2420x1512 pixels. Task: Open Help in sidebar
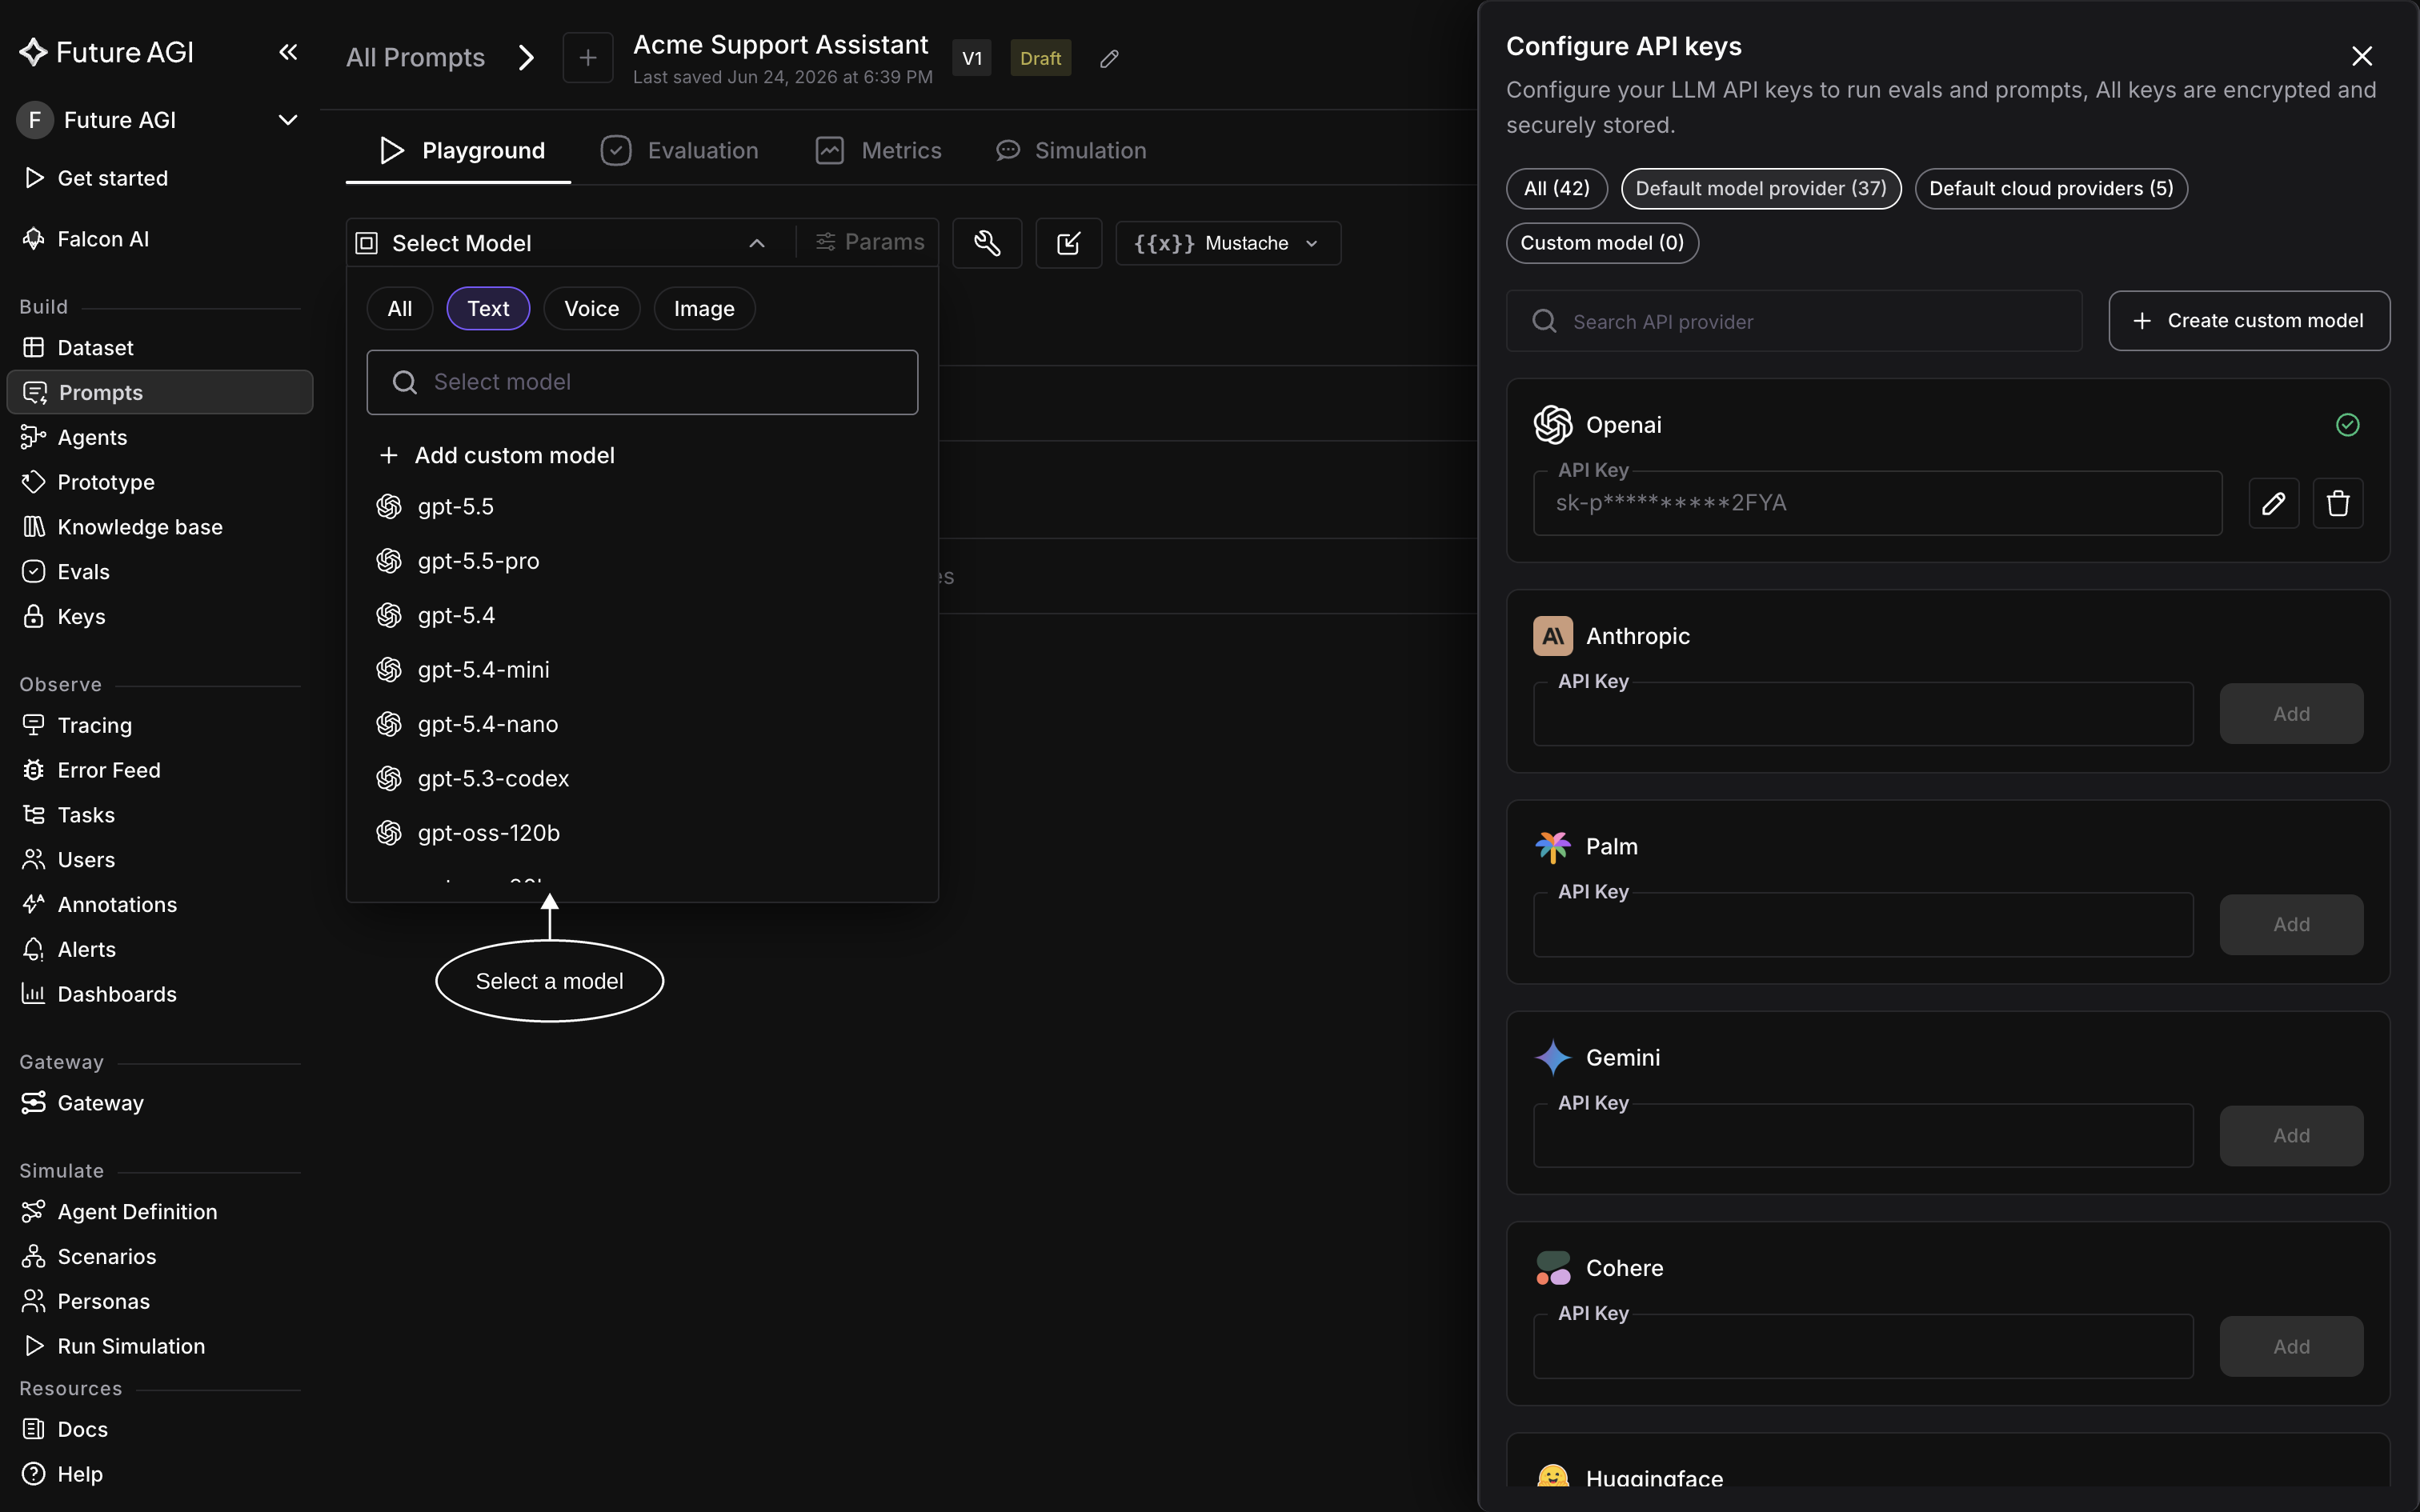[62, 1475]
